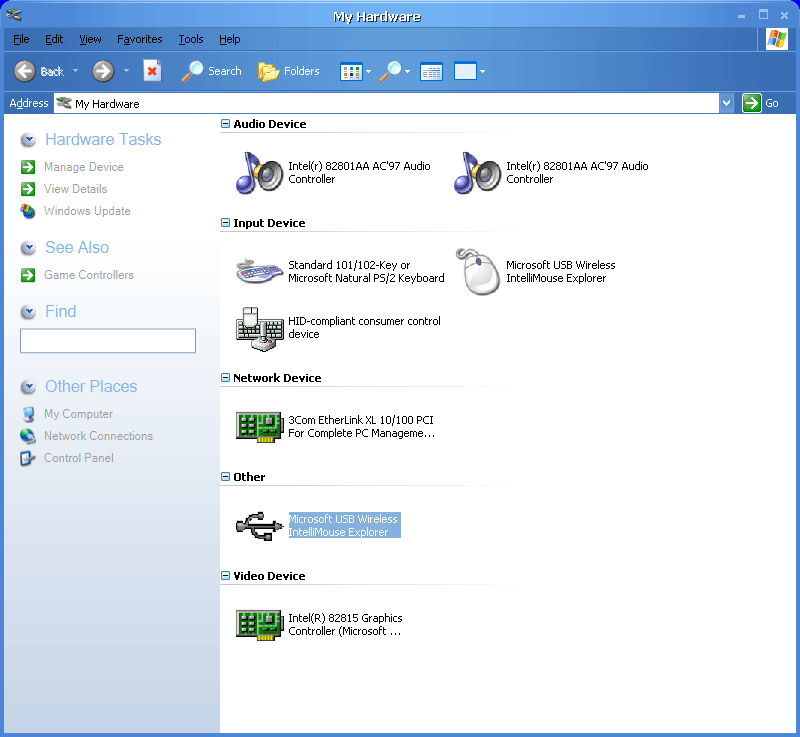Open the Favorites menu

(x=139, y=39)
